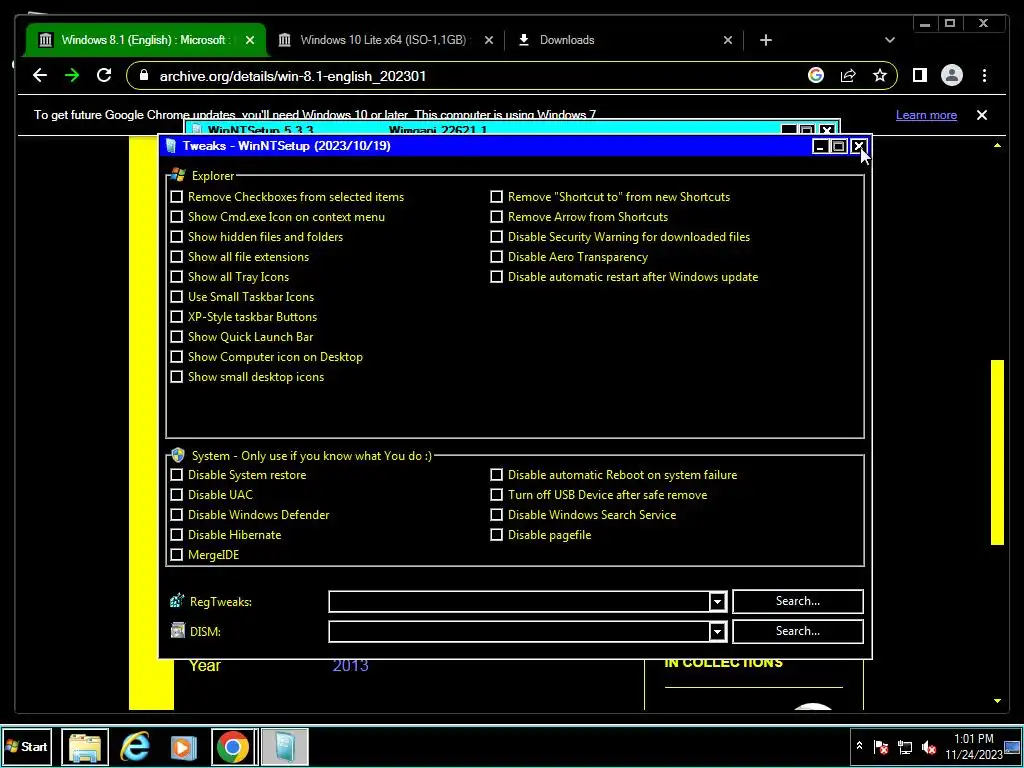Launch Internet Explorer from taskbar
1024x768 pixels.
point(135,747)
